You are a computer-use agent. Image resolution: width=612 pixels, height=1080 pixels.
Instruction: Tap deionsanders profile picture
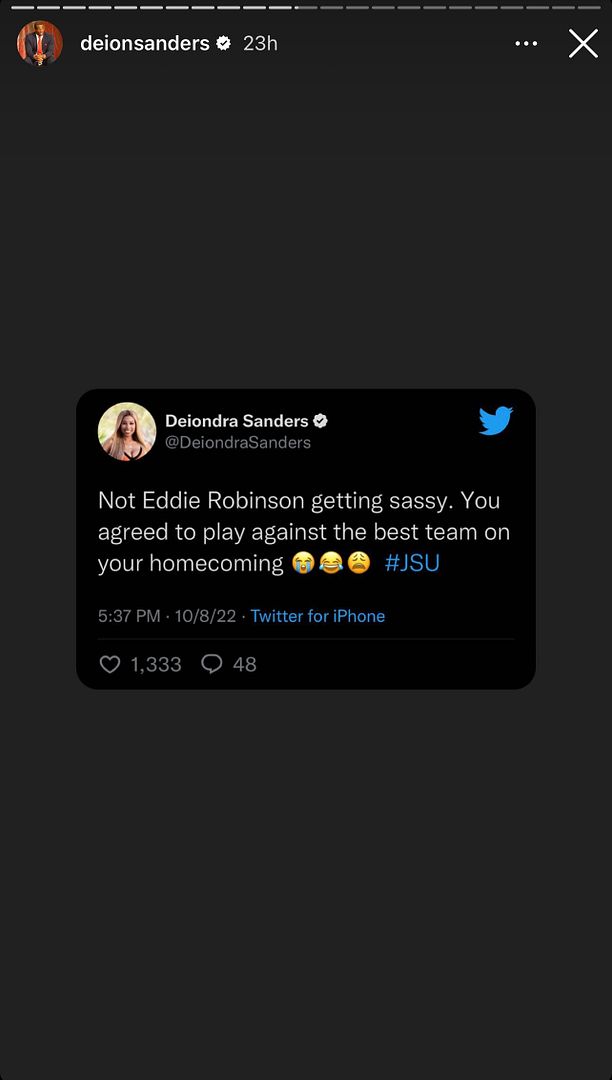40,43
